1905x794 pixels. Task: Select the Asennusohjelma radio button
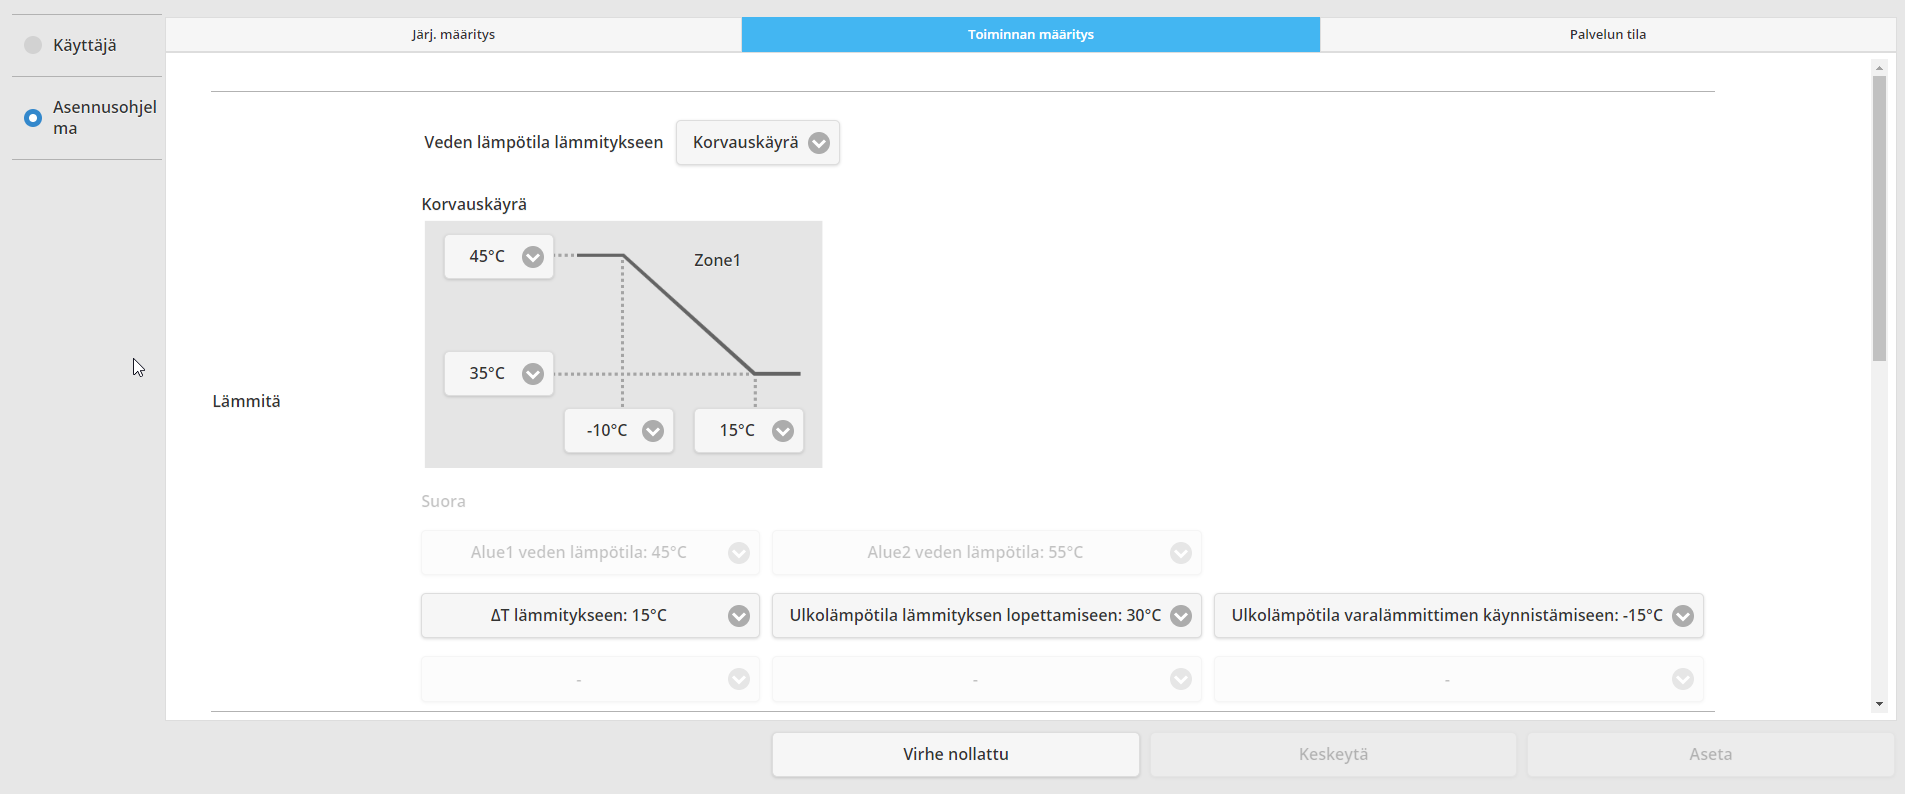[33, 118]
